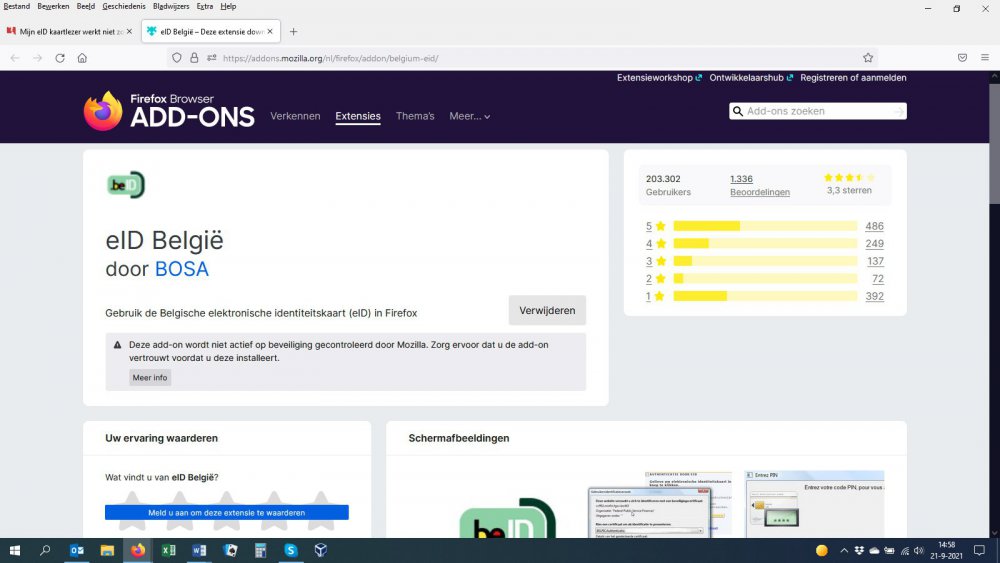Open the Bladwijzers menu
The height and width of the screenshot is (563, 1000).
[171, 6]
